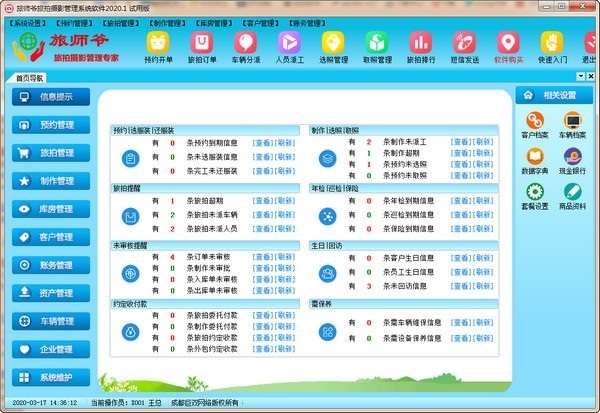
Task: Click 查看 for 条旅拍未派人员
Action: pyautogui.click(x=263, y=229)
